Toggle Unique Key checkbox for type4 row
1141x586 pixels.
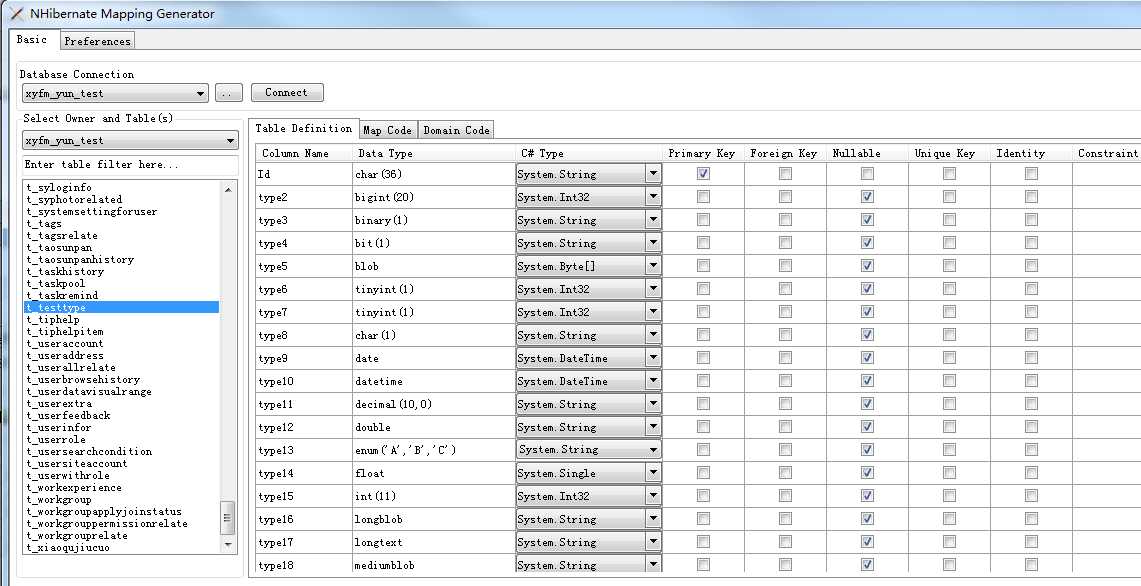950,242
